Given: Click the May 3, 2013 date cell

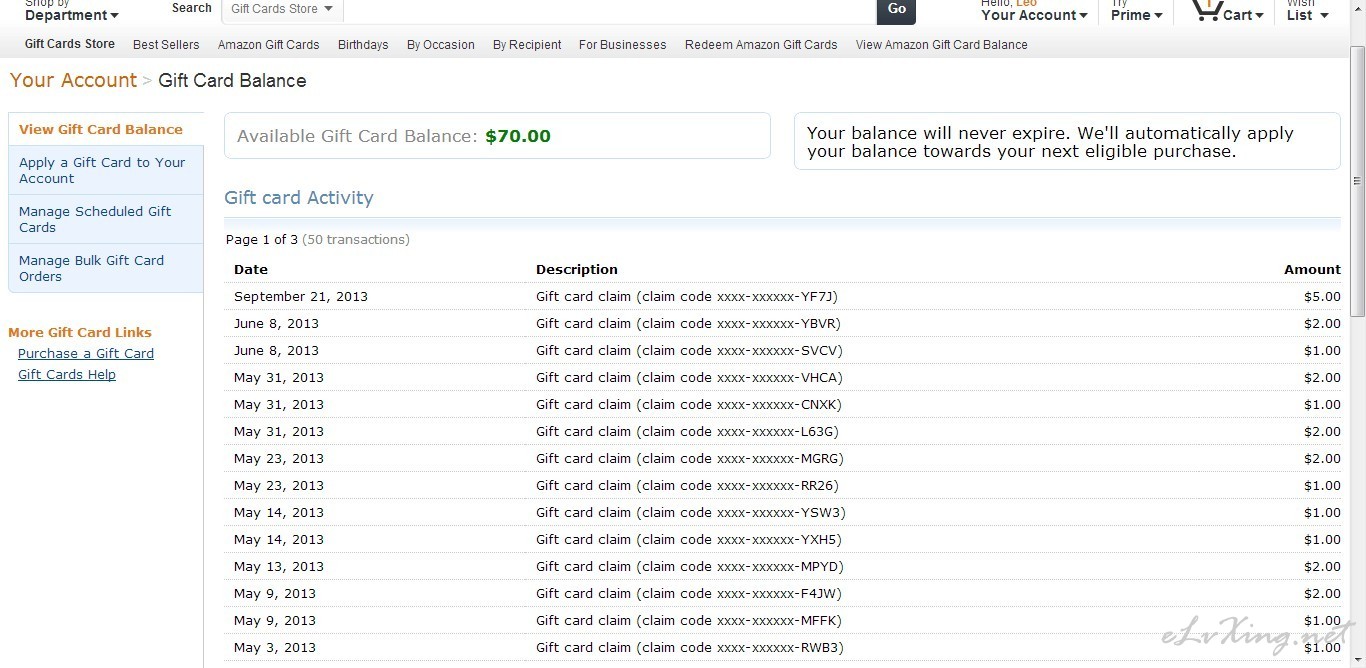Looking at the screenshot, I should 275,647.
